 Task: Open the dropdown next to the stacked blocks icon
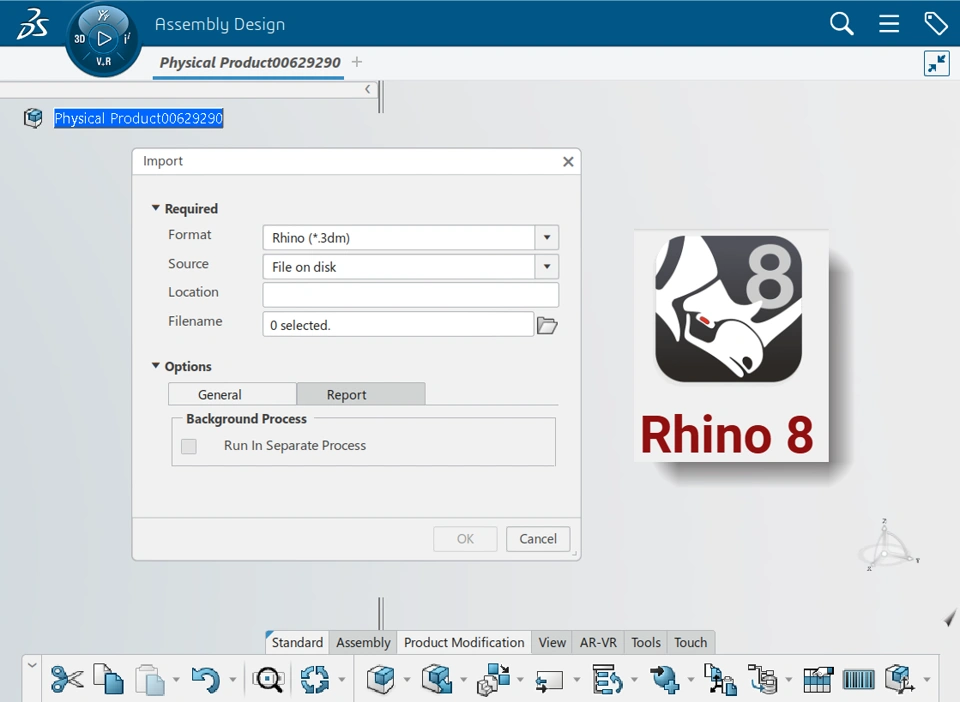[x=520, y=679]
